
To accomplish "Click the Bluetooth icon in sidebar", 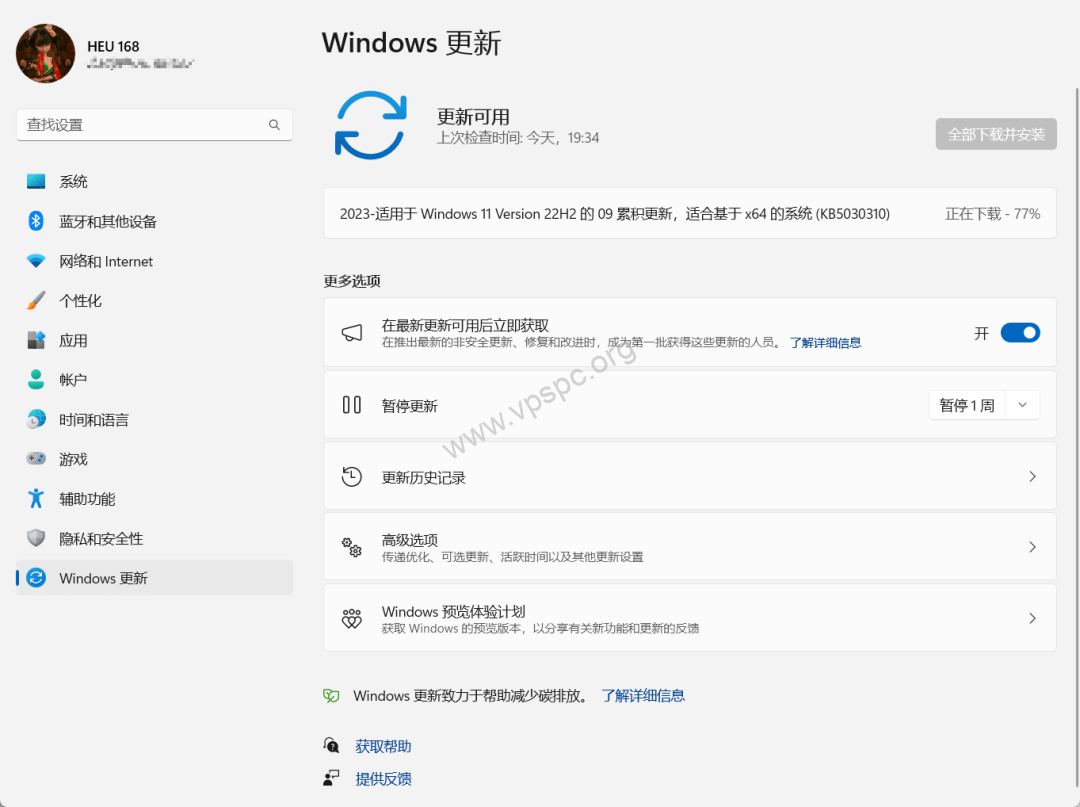I will 36,221.
